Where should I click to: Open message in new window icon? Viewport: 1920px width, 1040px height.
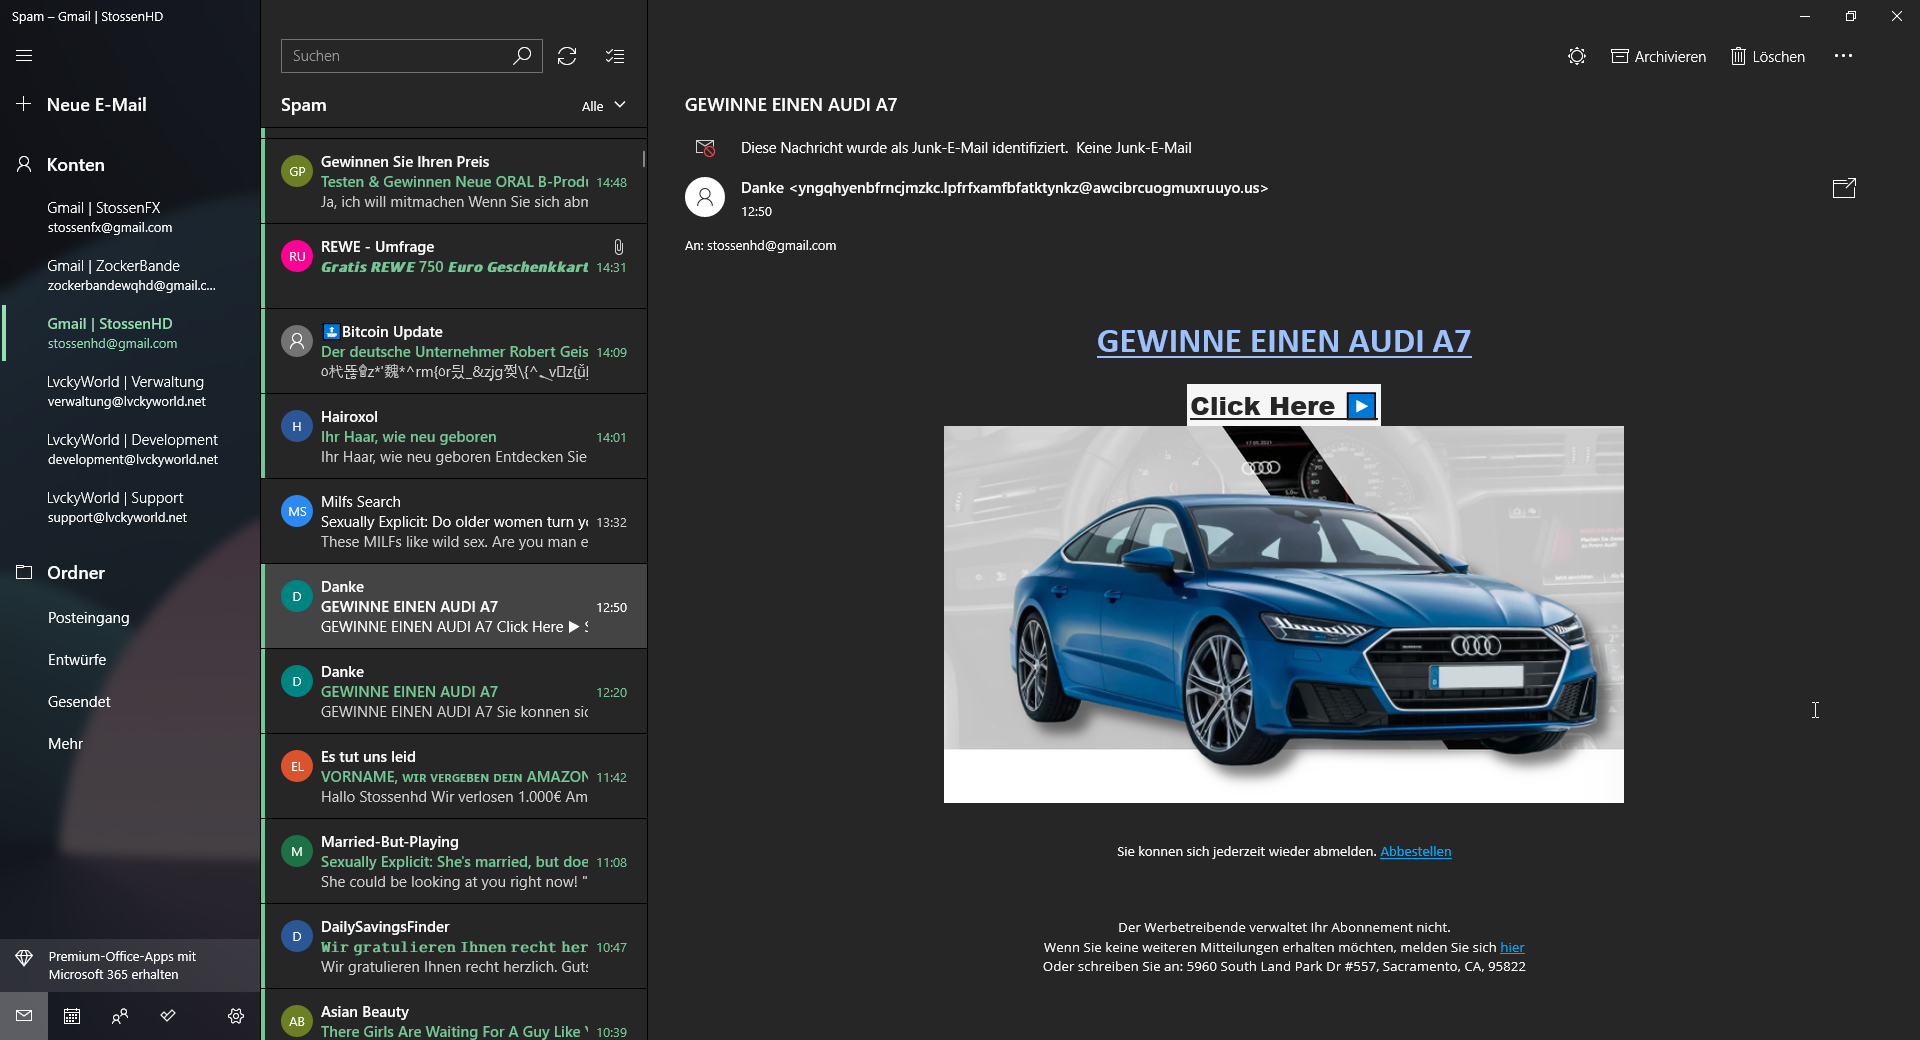click(1843, 188)
